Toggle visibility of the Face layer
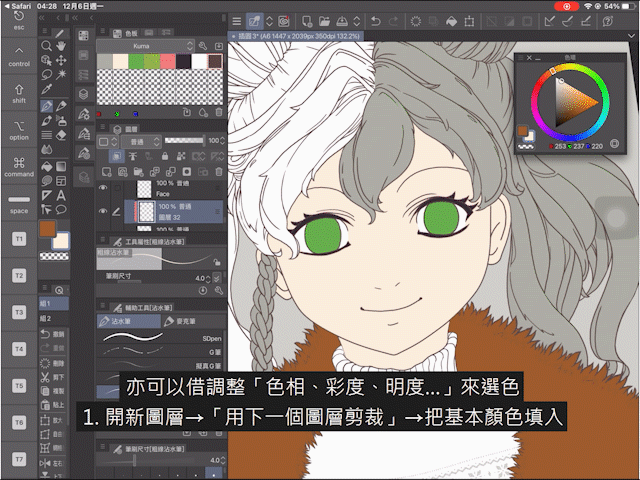 [103, 188]
